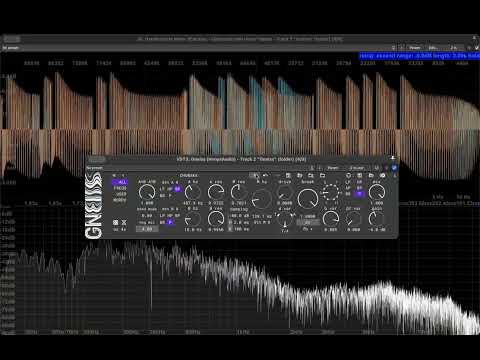Adjust the gain knob showing -6.0 dB
Screen dimensions: 480x360
[377, 219]
